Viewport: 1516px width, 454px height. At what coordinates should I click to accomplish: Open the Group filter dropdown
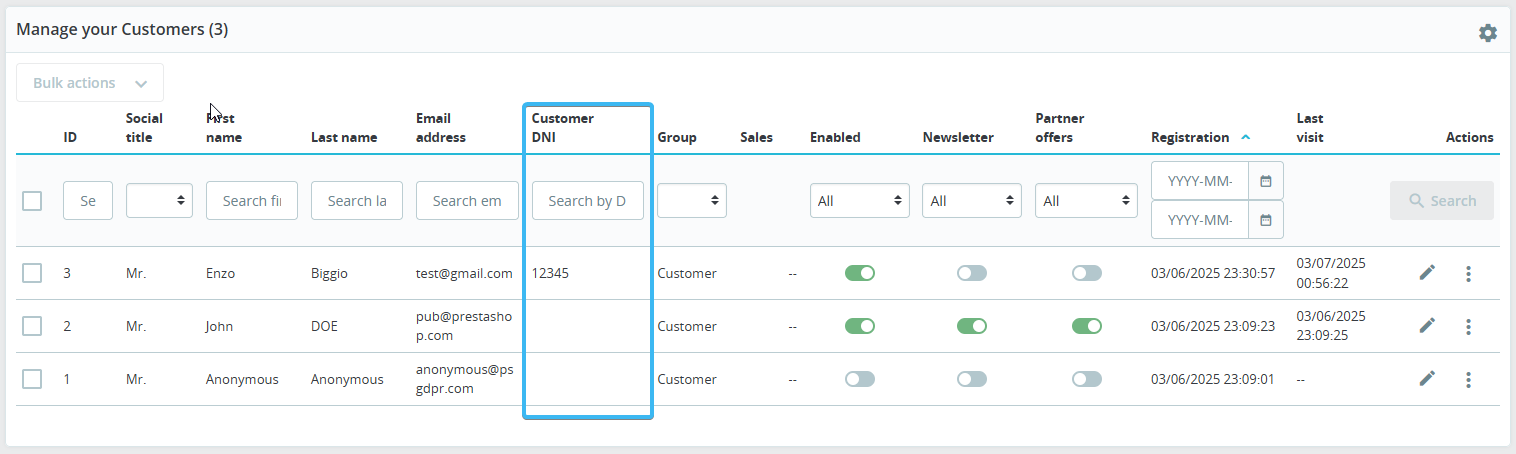(x=691, y=201)
